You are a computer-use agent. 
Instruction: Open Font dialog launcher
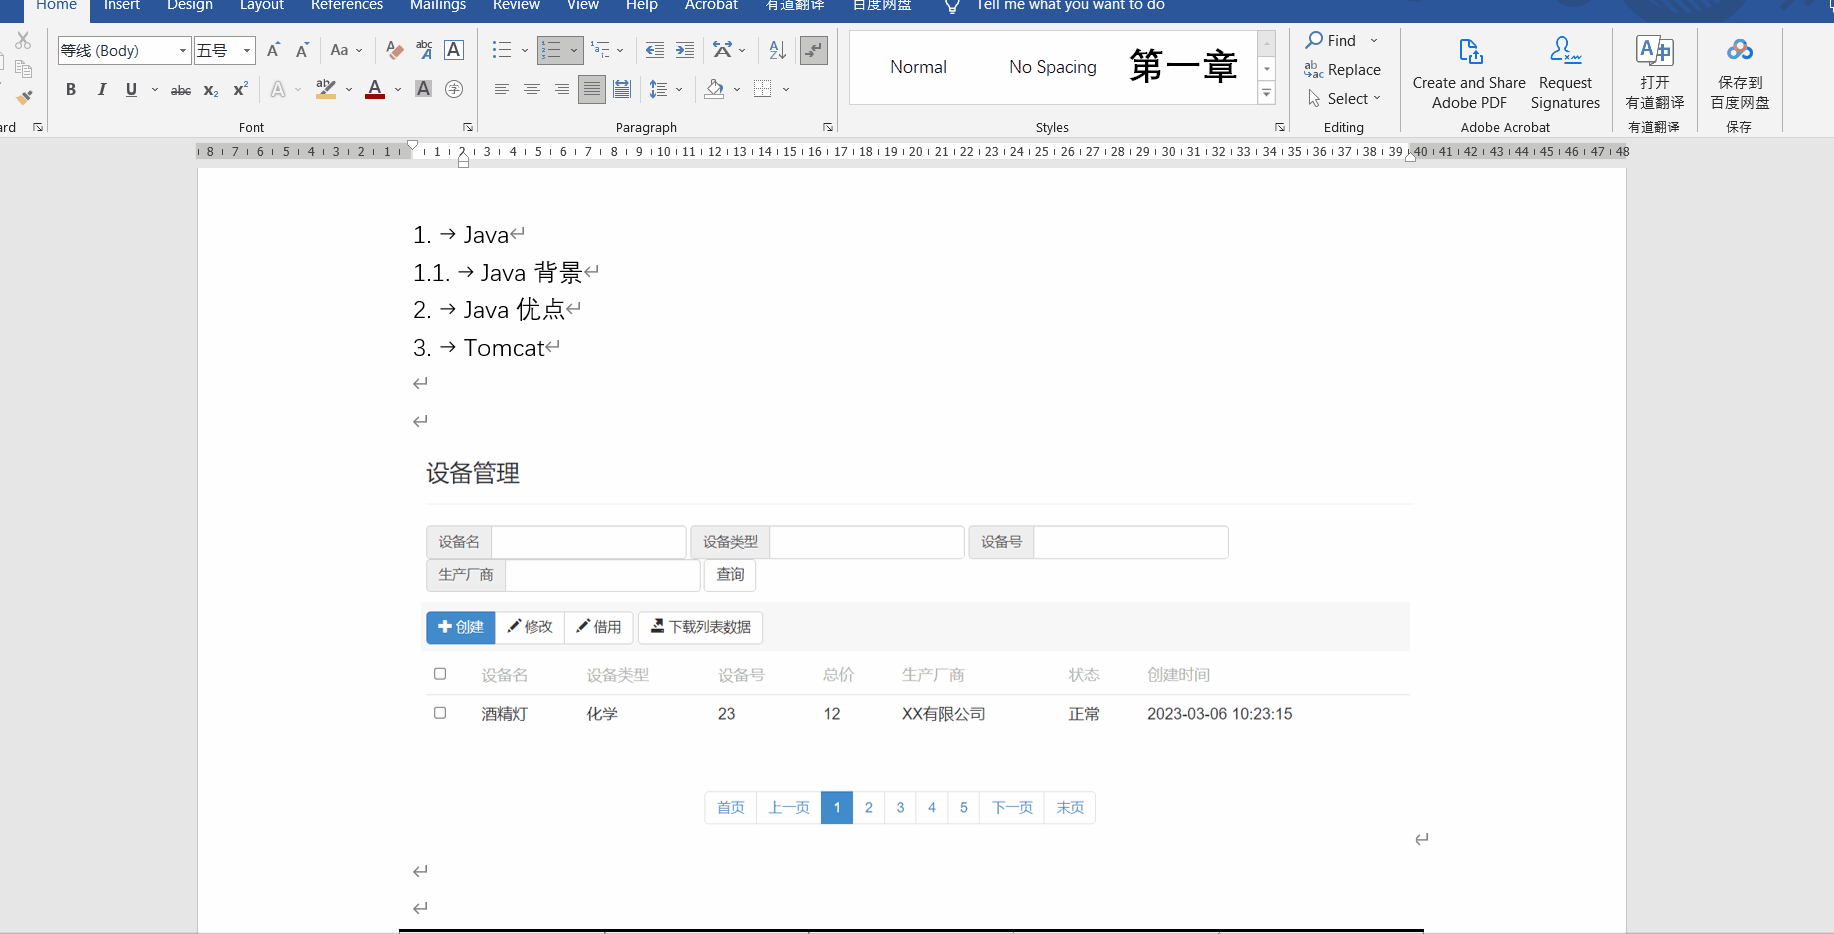click(x=468, y=127)
